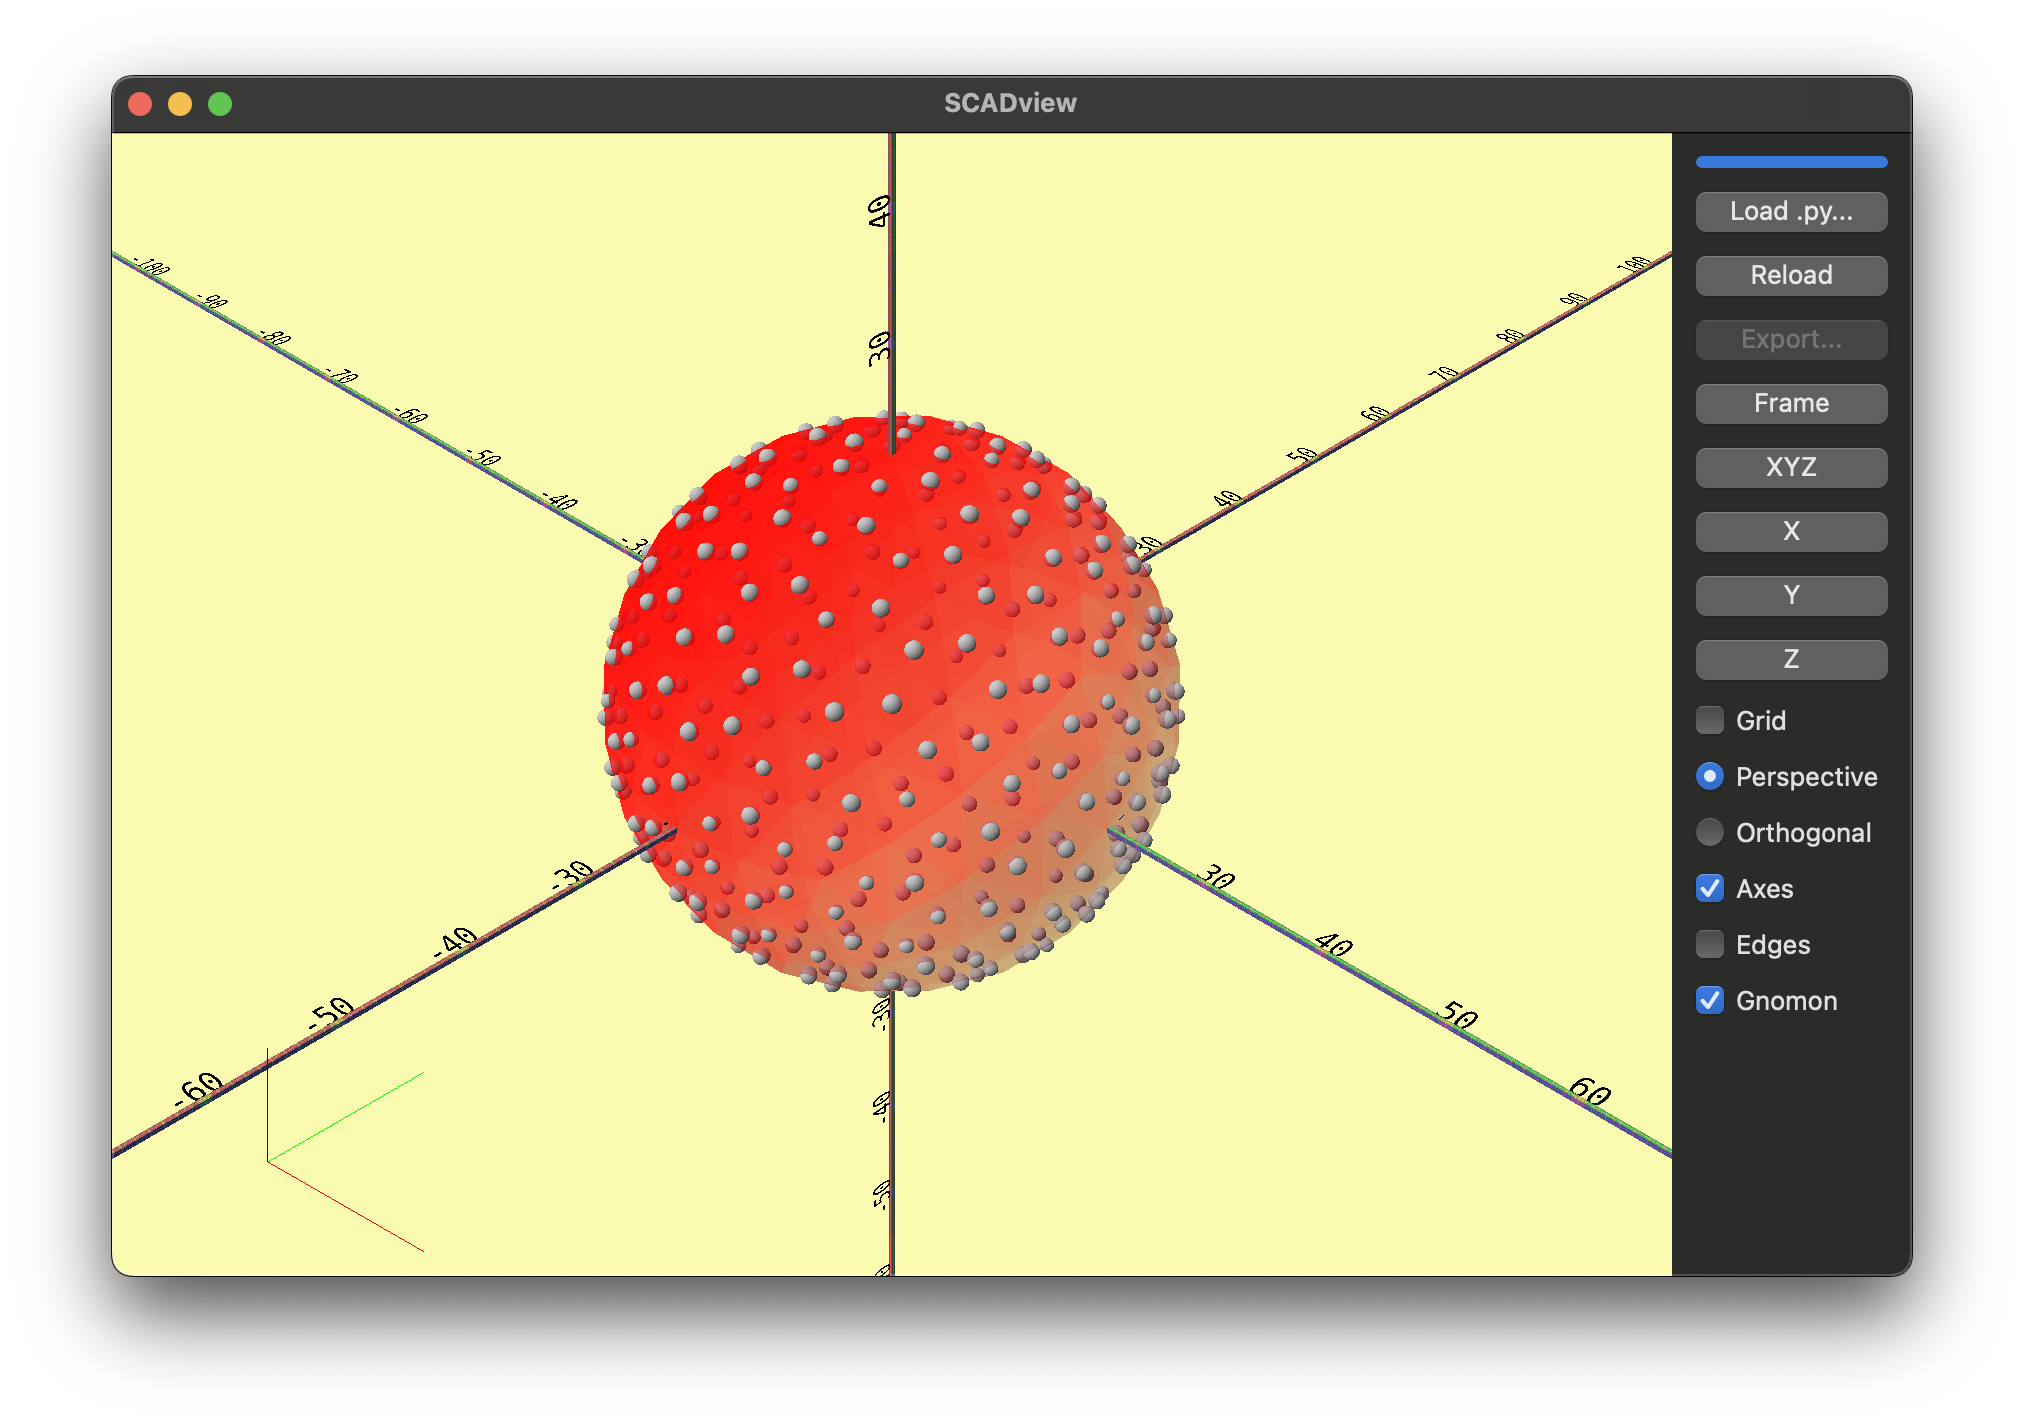
Task: Switch to the XYZ view
Action: click(x=1790, y=468)
